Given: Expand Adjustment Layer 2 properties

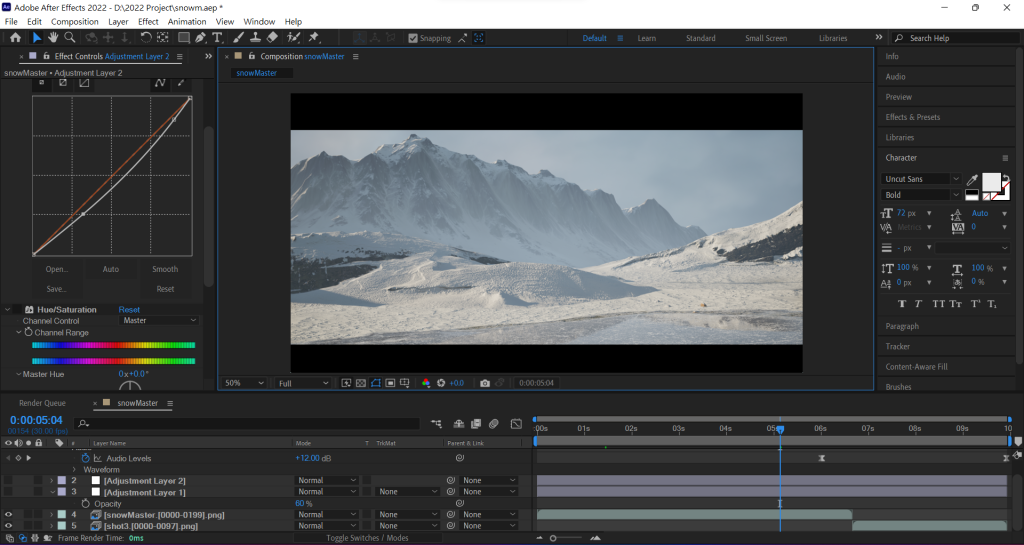Looking at the screenshot, I should (x=51, y=481).
